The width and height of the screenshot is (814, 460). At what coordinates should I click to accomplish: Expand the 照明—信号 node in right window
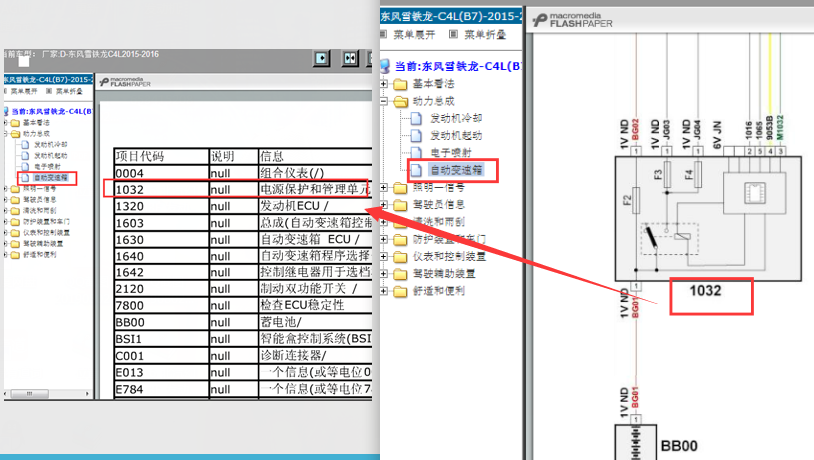pyautogui.click(x=384, y=187)
